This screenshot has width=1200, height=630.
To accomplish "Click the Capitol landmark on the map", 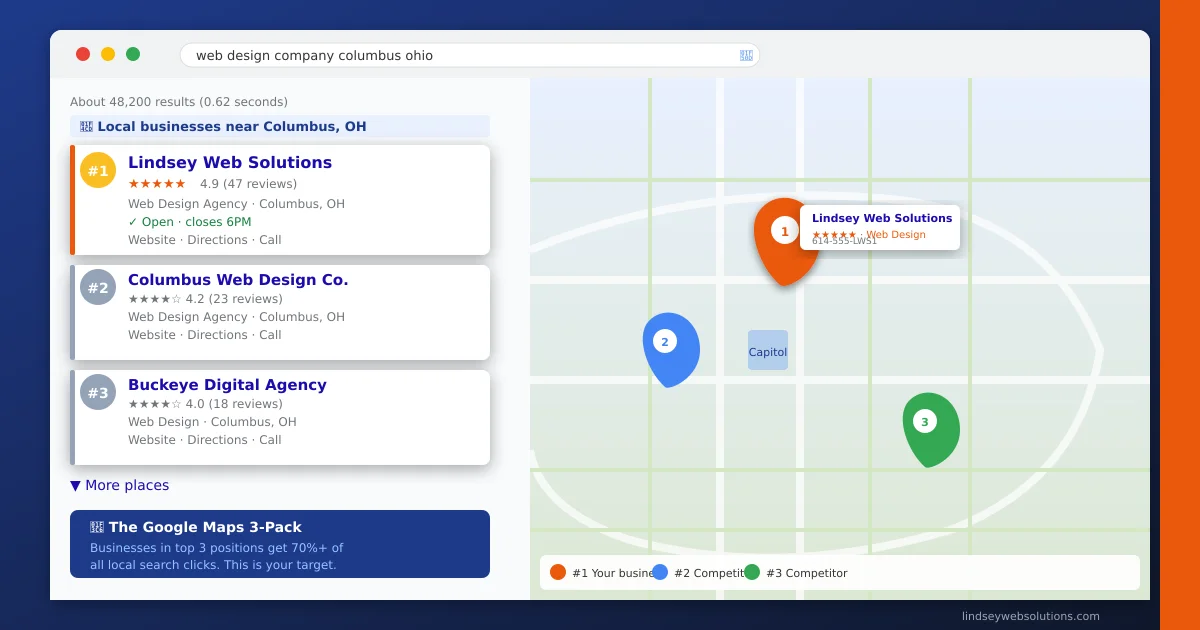I will (768, 351).
